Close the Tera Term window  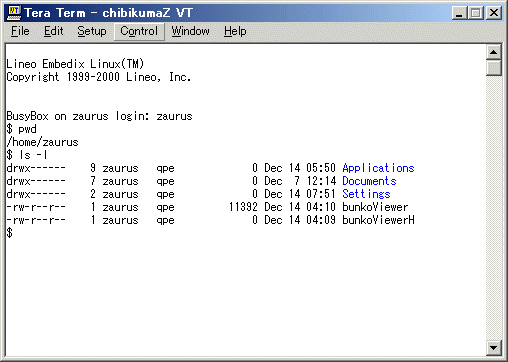click(494, 13)
